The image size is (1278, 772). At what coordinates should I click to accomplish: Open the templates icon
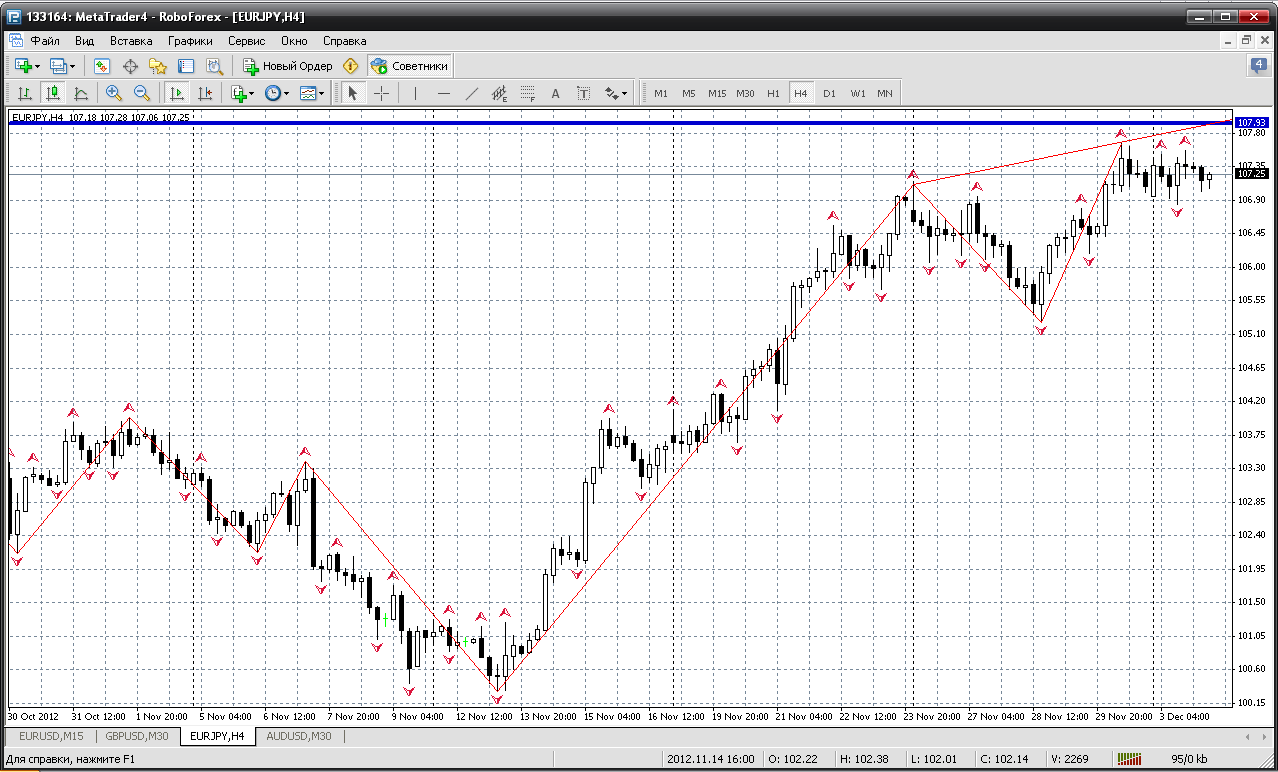click(x=308, y=93)
